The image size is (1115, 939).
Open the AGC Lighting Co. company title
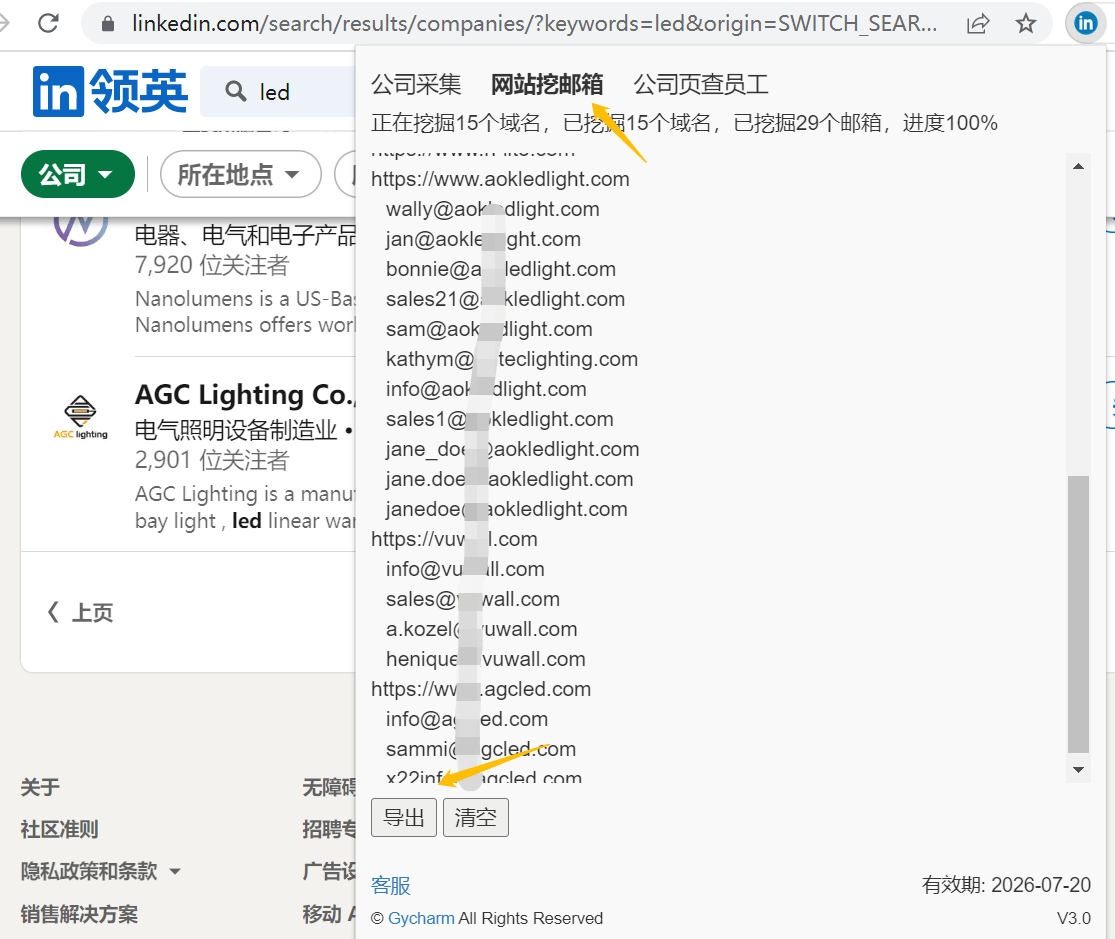245,395
